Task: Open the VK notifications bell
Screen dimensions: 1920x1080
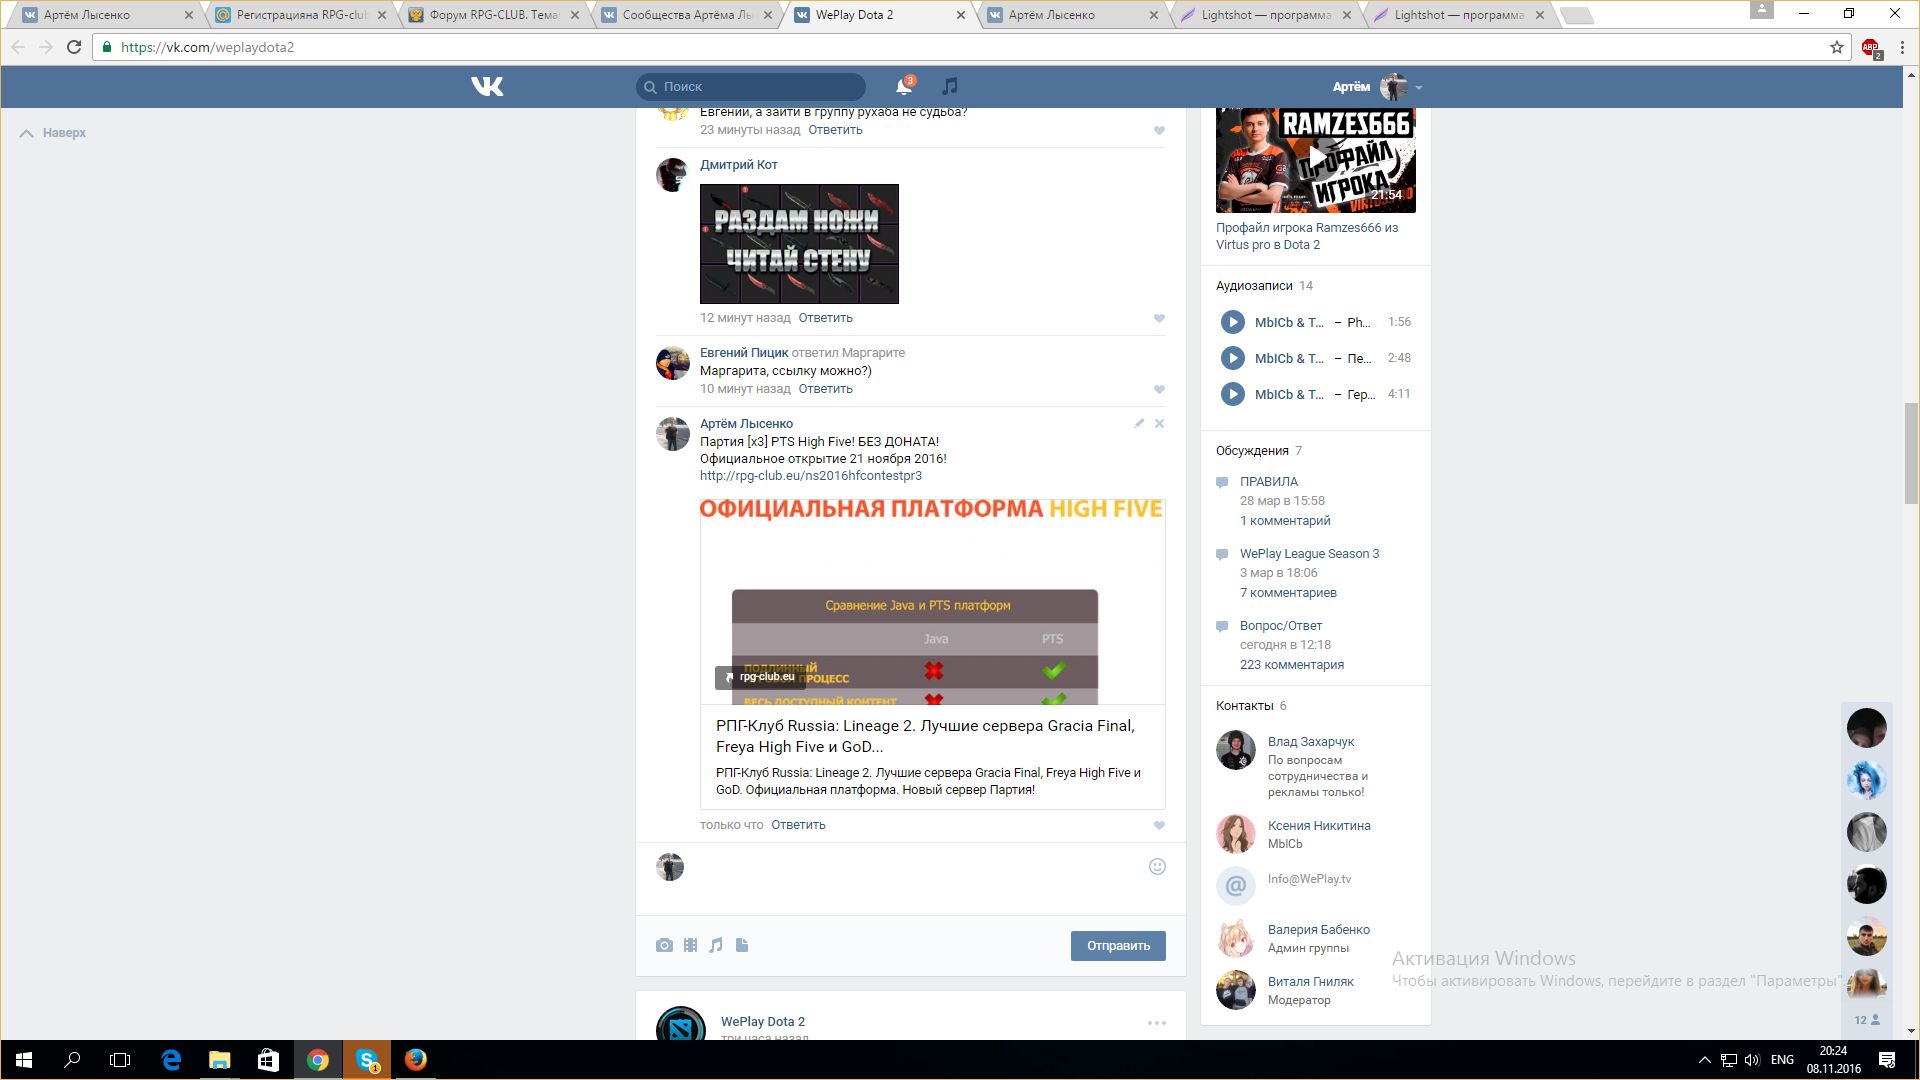Action: point(903,87)
